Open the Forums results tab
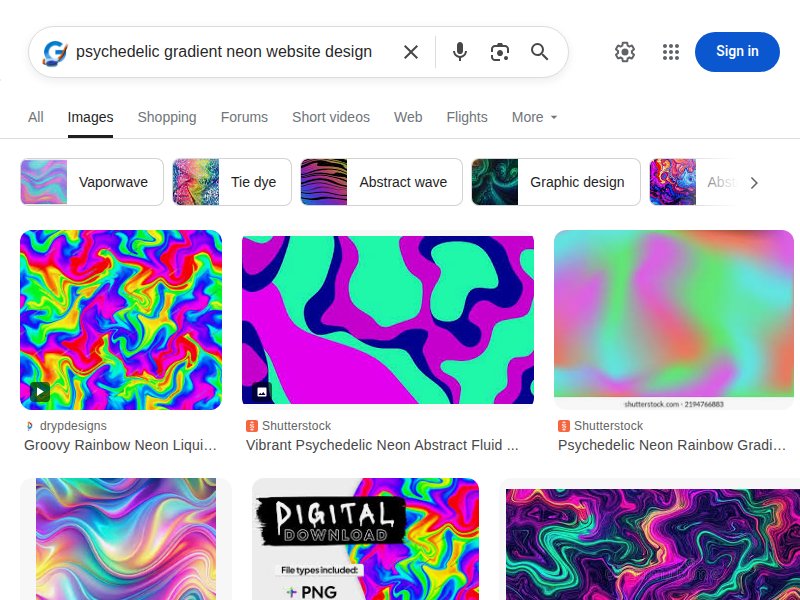800x600 pixels. click(244, 117)
